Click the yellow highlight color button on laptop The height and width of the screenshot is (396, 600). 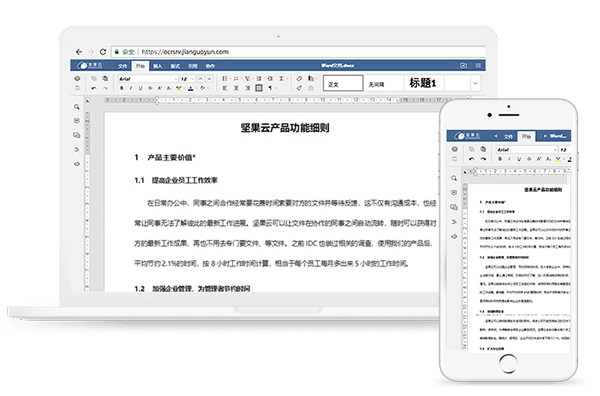click(179, 88)
